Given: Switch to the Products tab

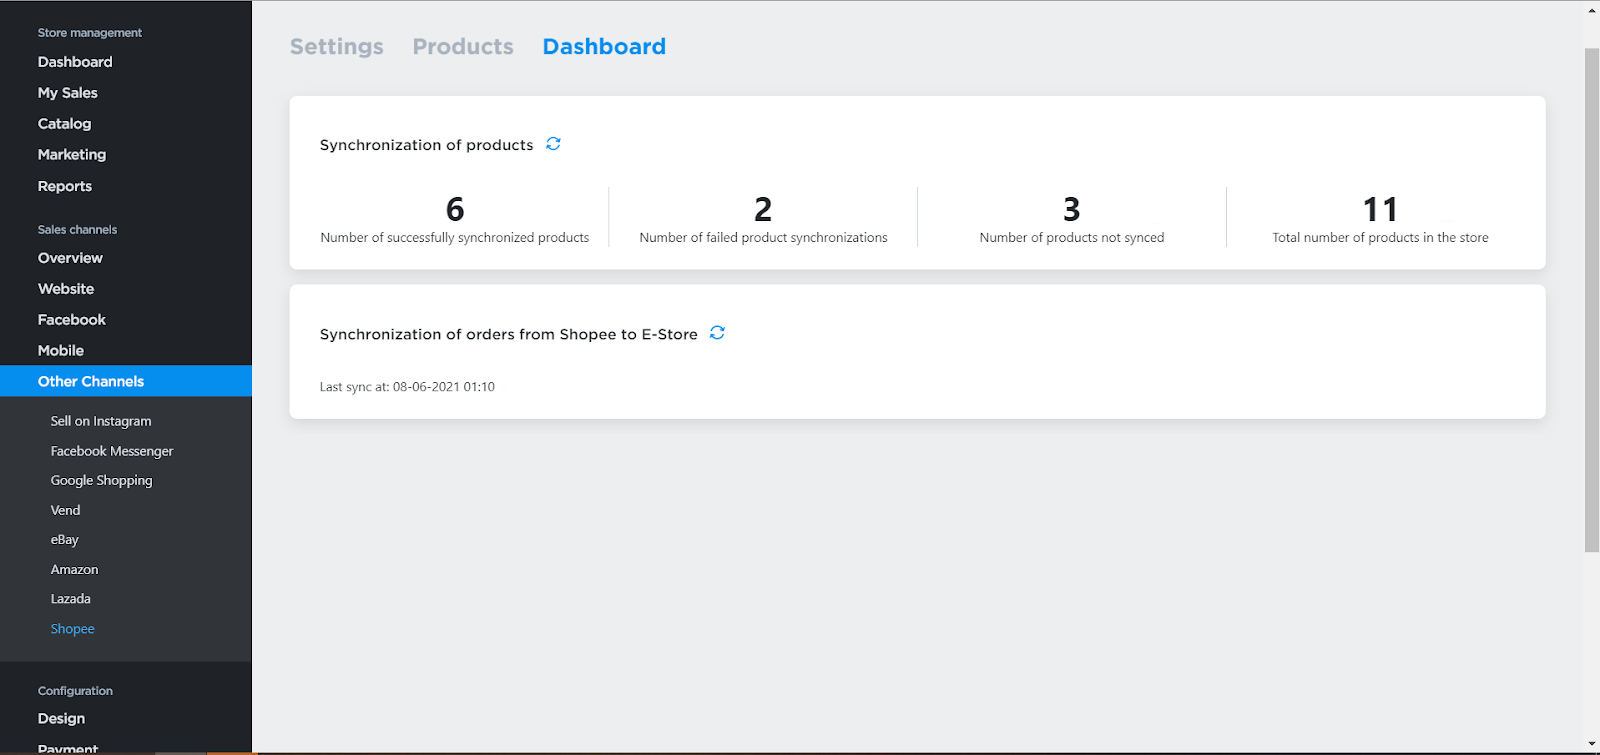Looking at the screenshot, I should [463, 47].
